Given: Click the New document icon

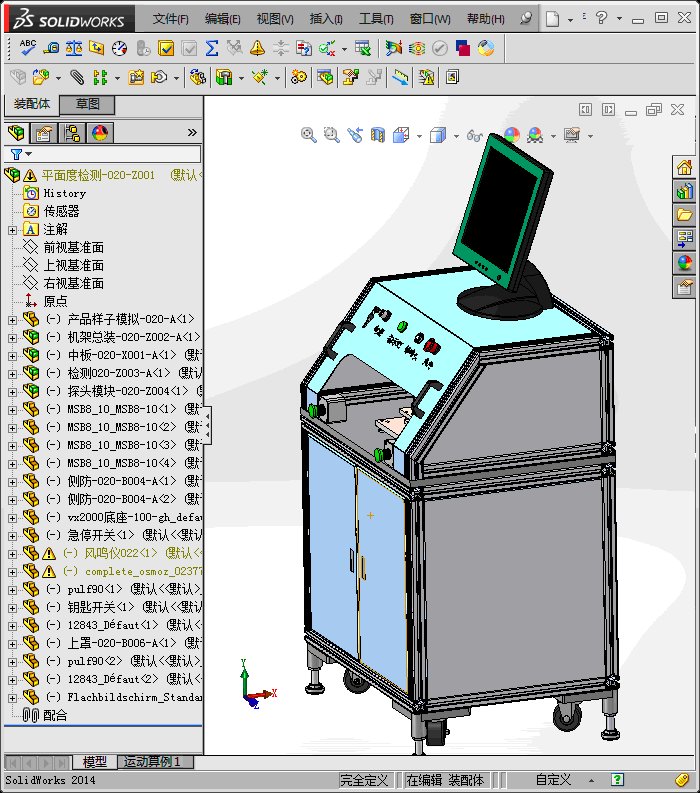Looking at the screenshot, I should coord(553,19).
